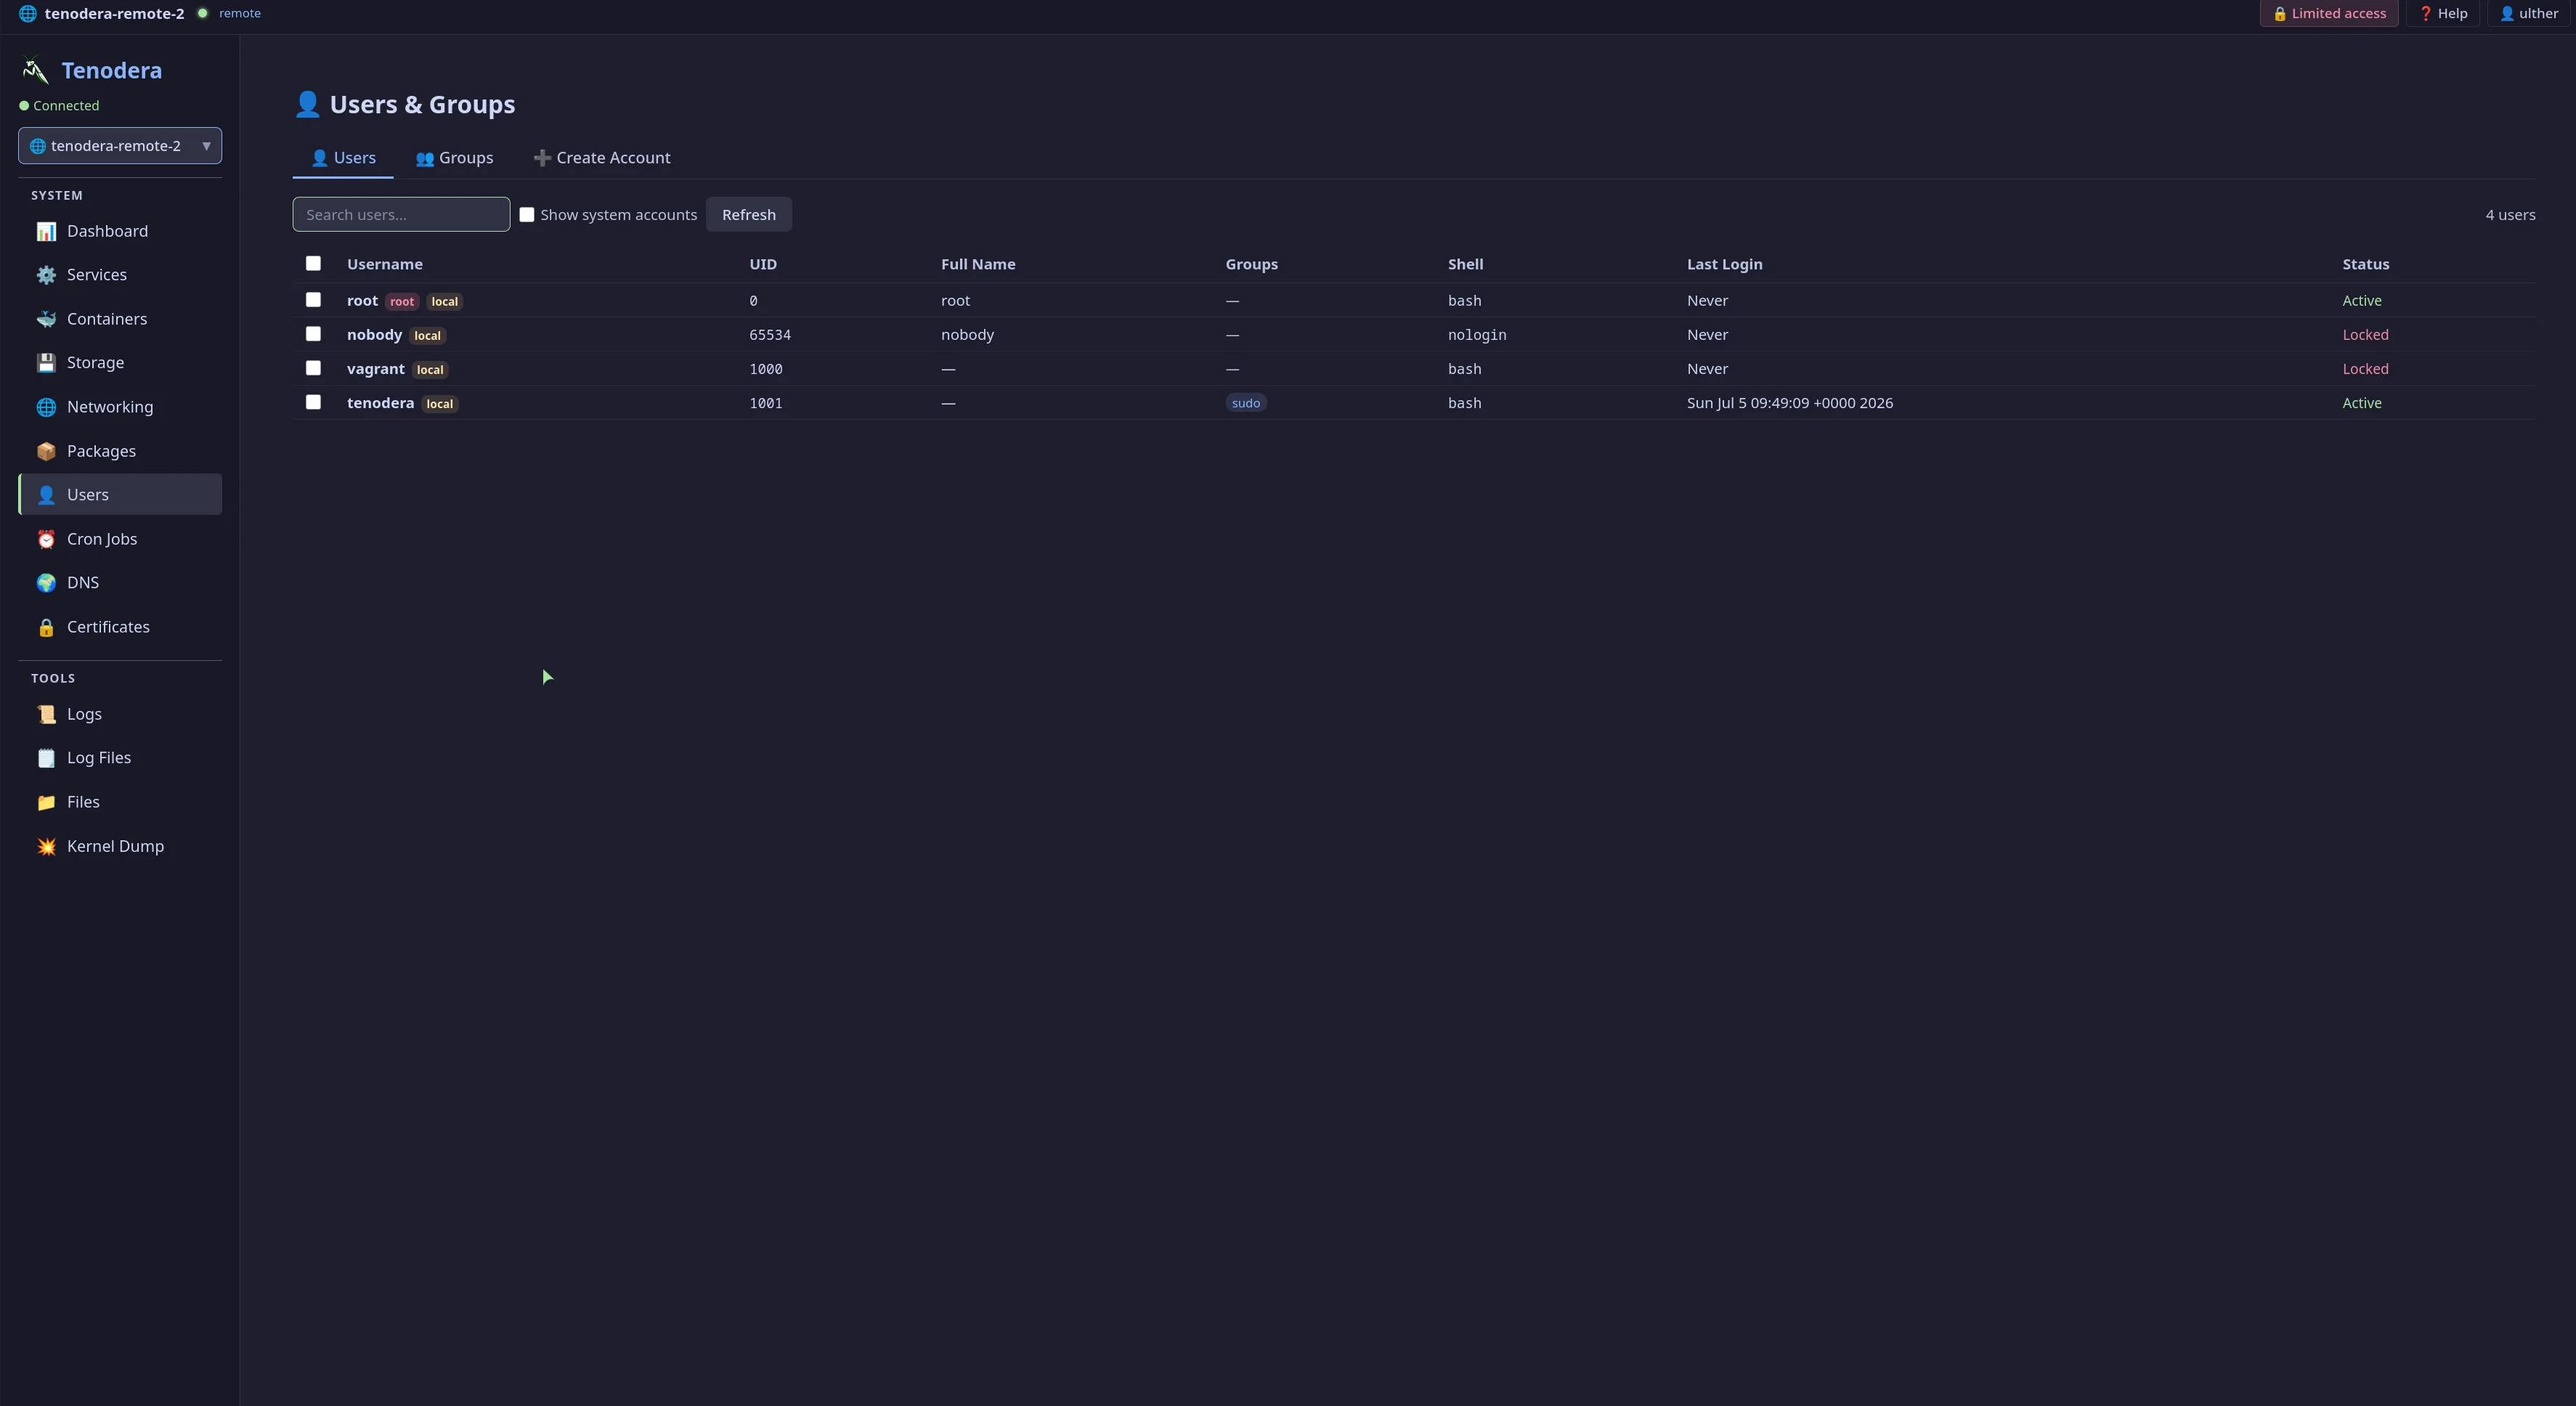2576x1406 pixels.
Task: Click the Status column header
Action: [2366, 264]
